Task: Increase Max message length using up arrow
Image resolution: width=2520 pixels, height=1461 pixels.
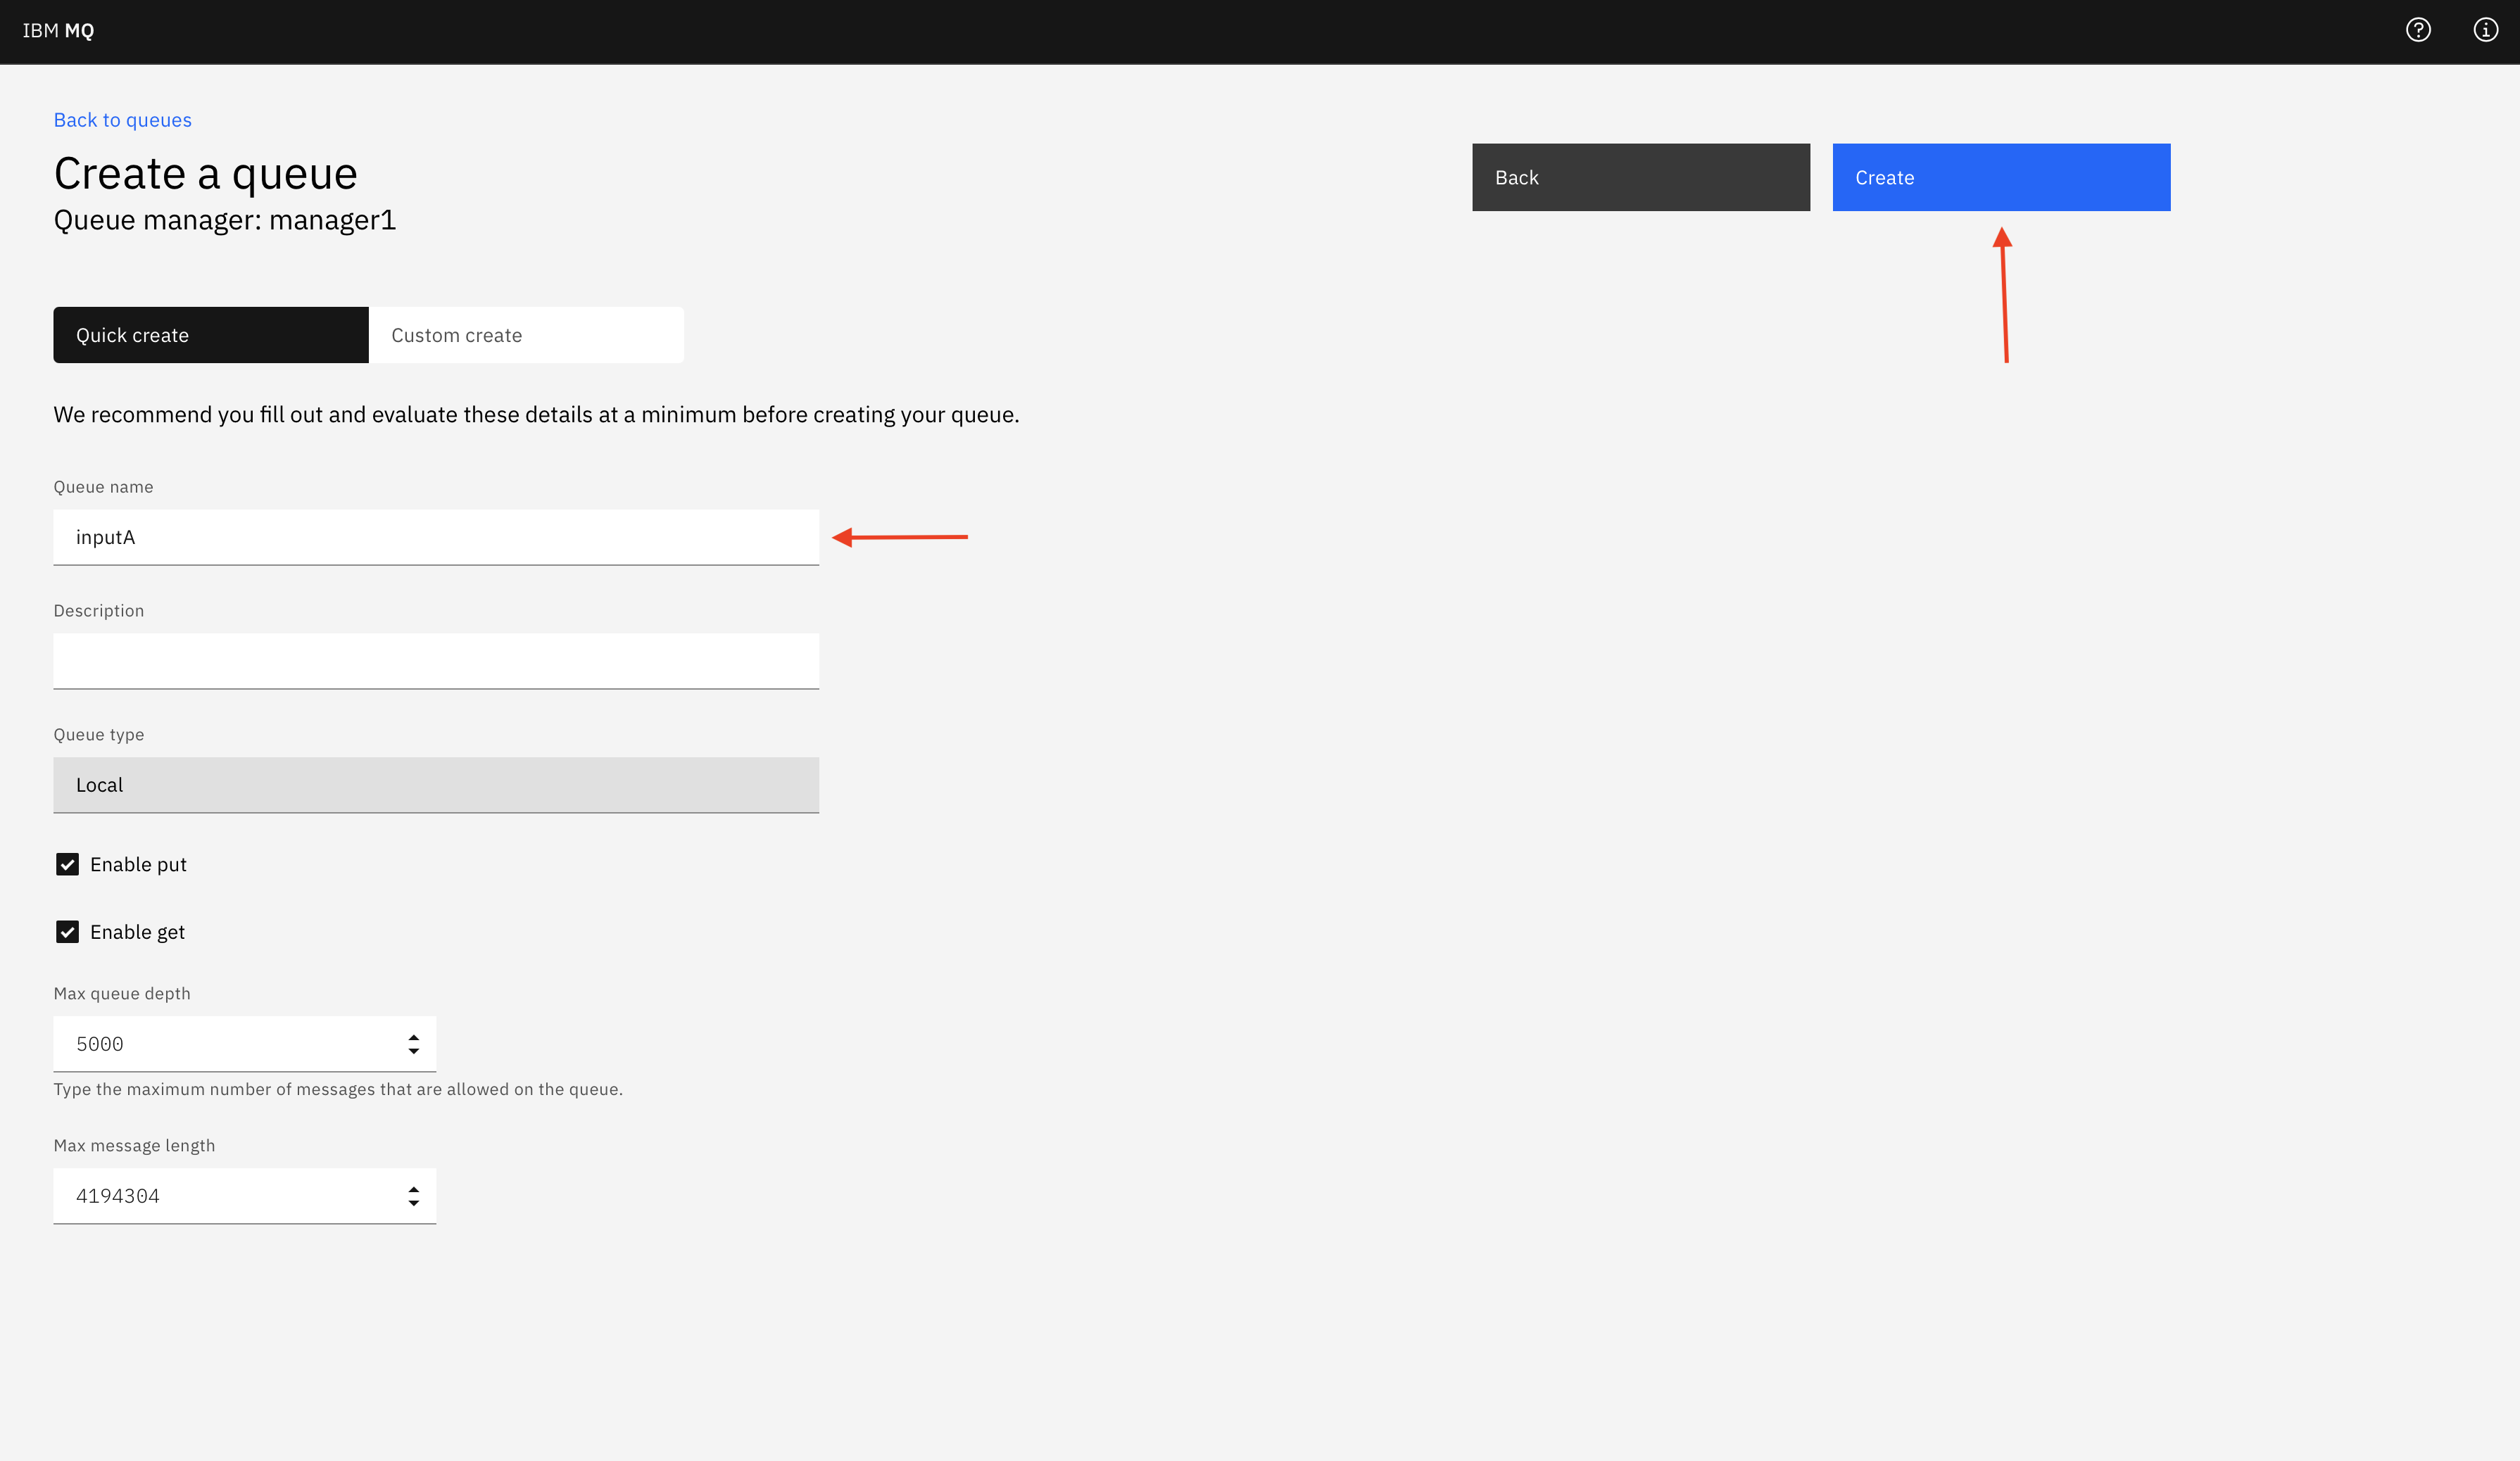Action: (413, 1189)
